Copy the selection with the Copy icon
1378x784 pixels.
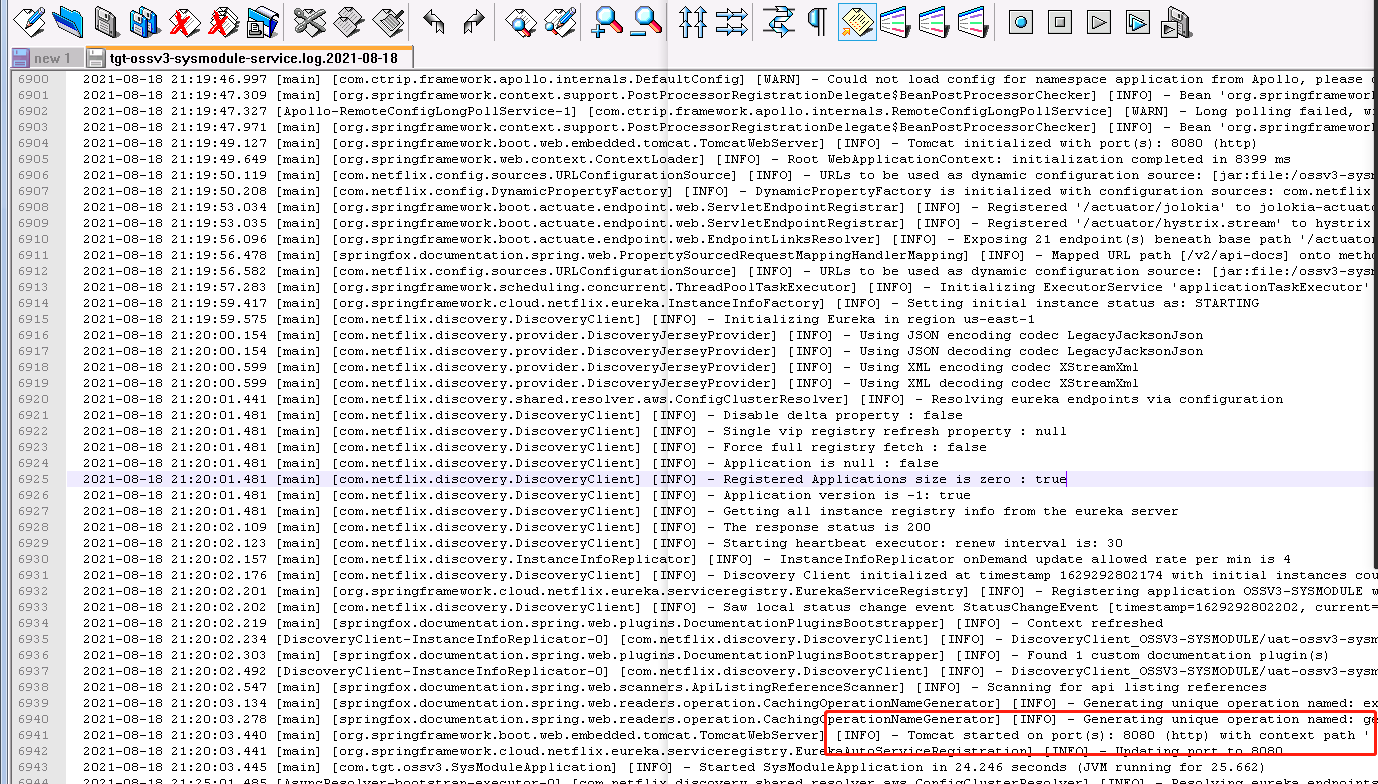pos(349,20)
